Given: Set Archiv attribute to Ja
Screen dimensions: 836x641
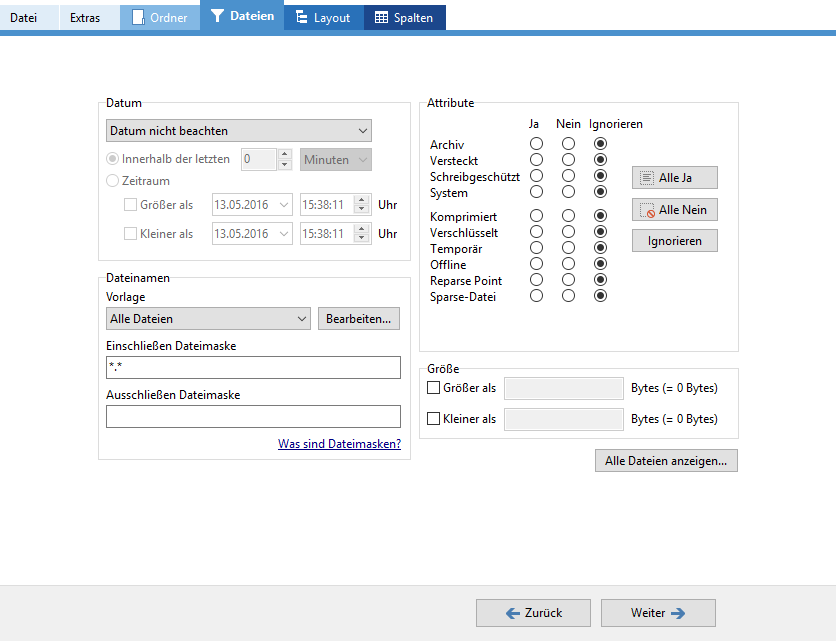Looking at the screenshot, I should [x=537, y=145].
